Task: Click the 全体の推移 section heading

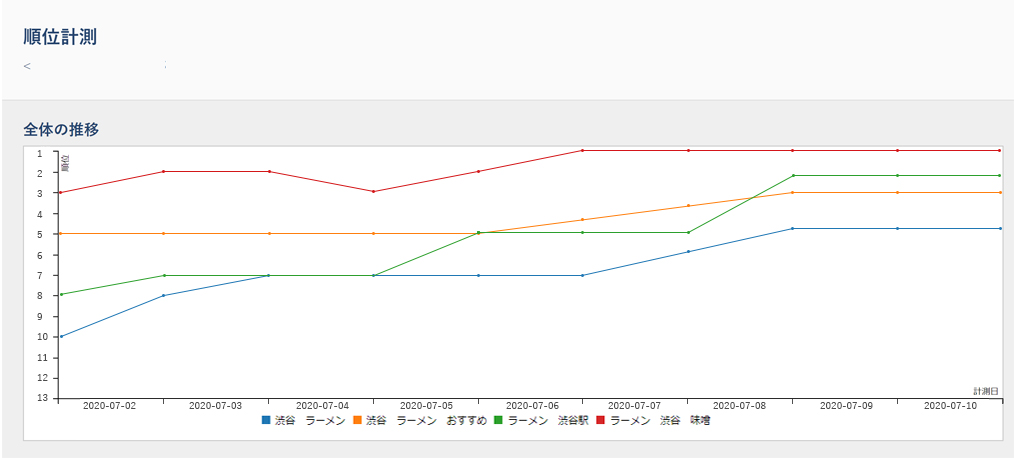Action: click(x=61, y=129)
